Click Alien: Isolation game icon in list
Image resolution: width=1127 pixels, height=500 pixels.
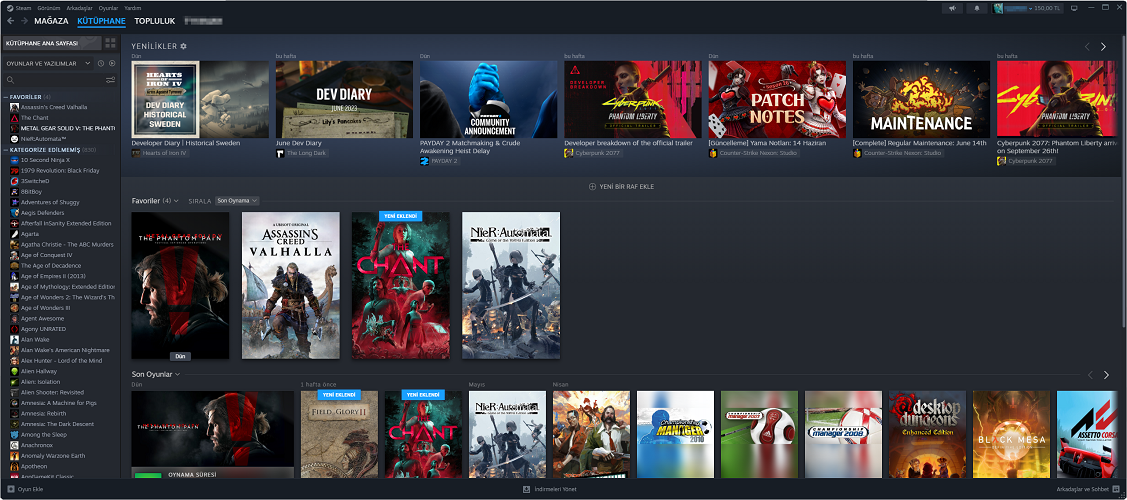click(x=14, y=381)
